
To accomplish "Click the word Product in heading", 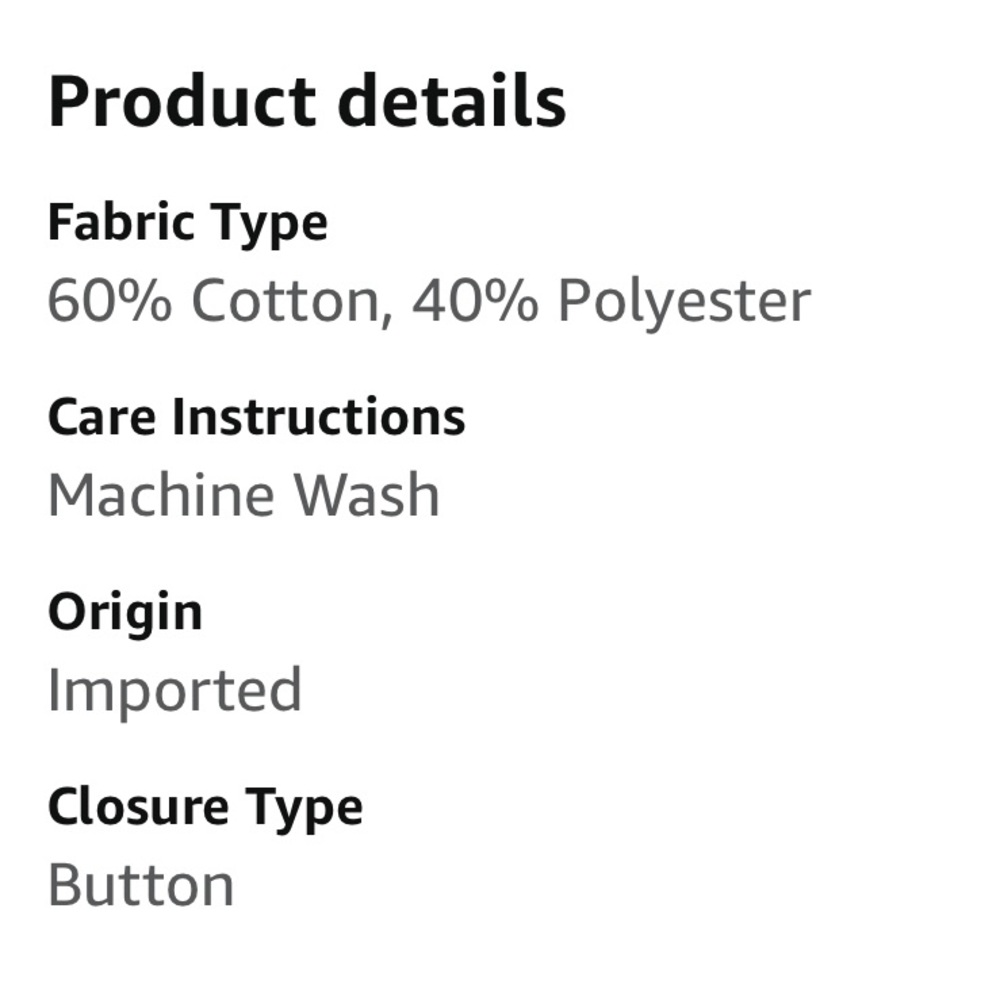I will (182, 101).
